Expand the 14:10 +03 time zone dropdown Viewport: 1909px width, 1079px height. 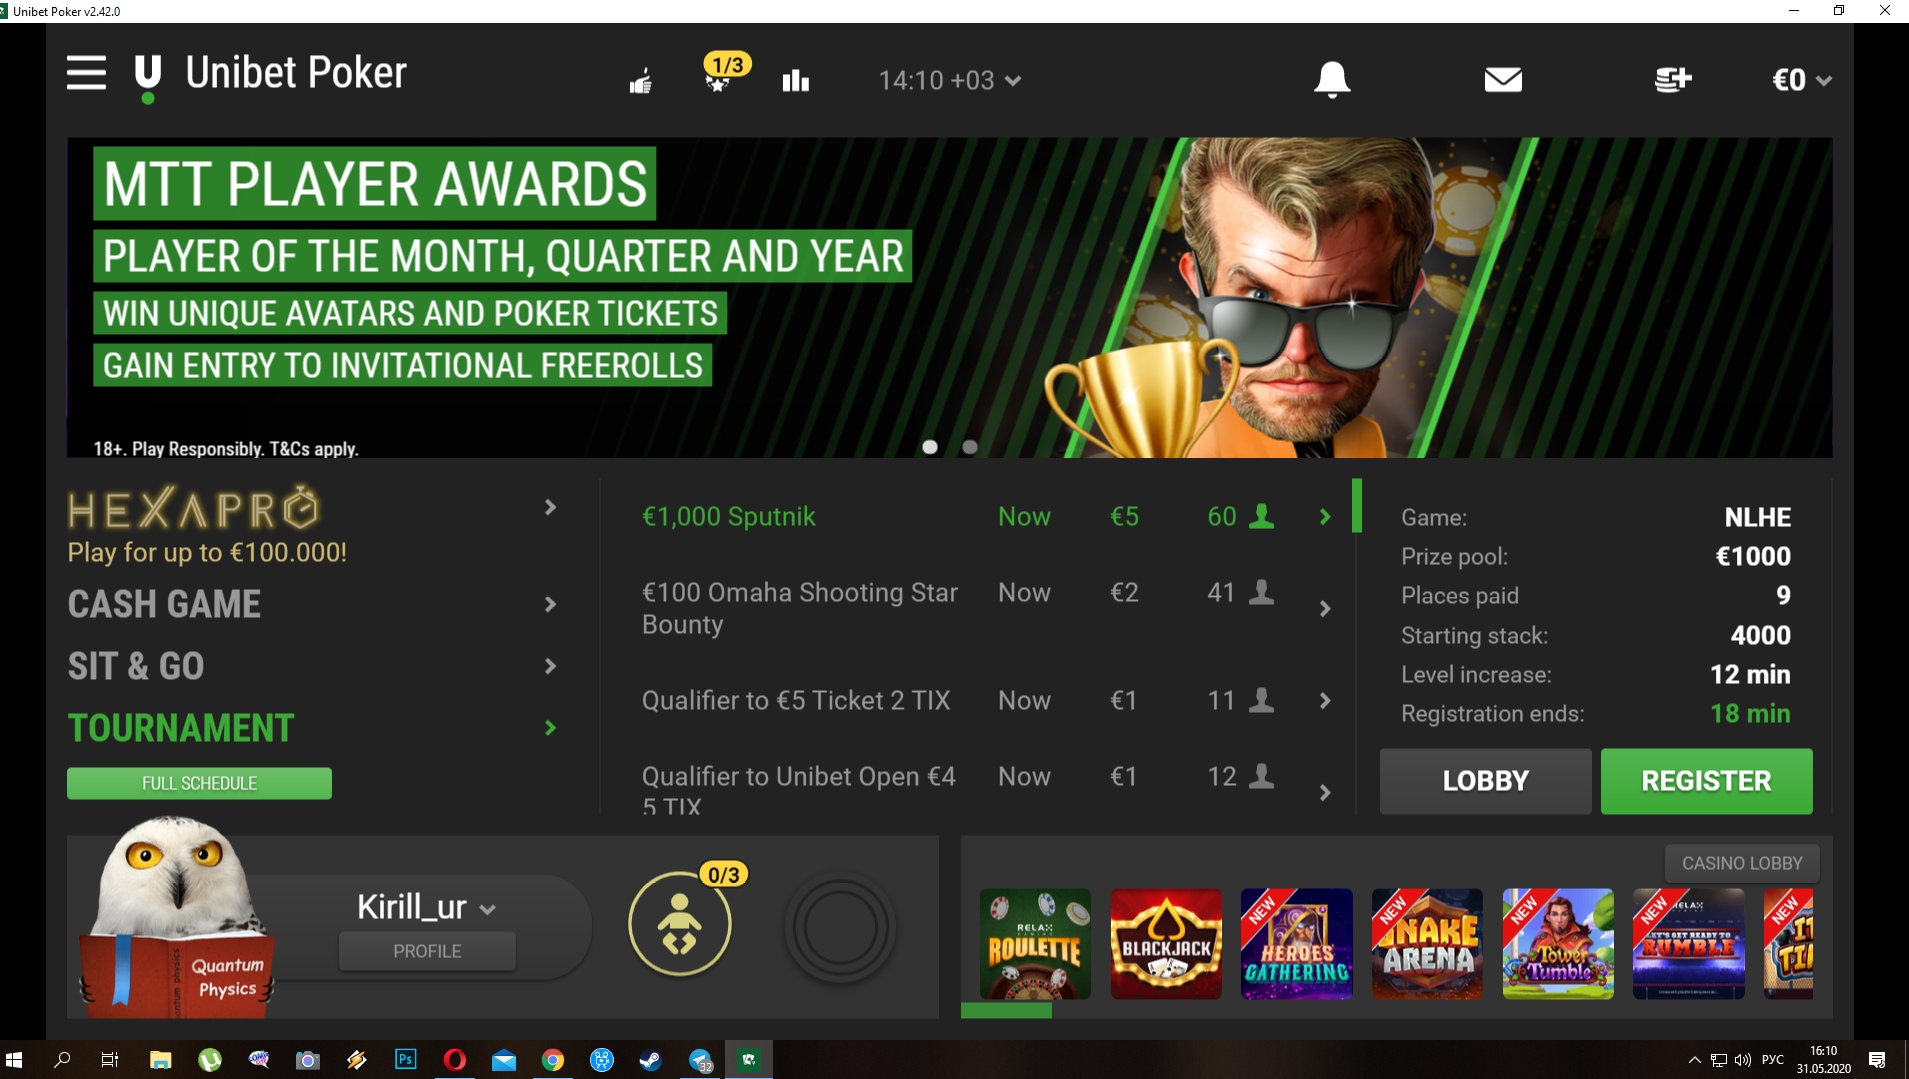pyautogui.click(x=949, y=80)
